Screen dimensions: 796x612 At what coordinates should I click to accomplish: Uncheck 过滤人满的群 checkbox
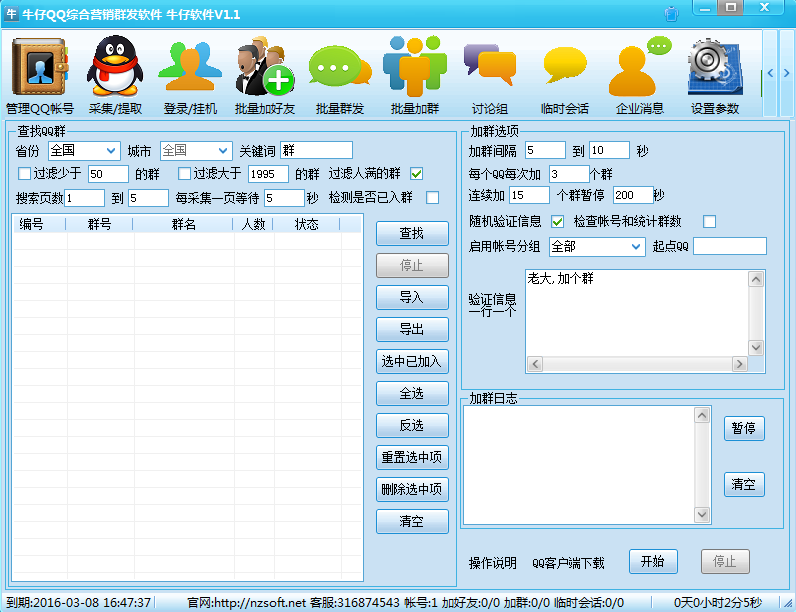click(417, 174)
